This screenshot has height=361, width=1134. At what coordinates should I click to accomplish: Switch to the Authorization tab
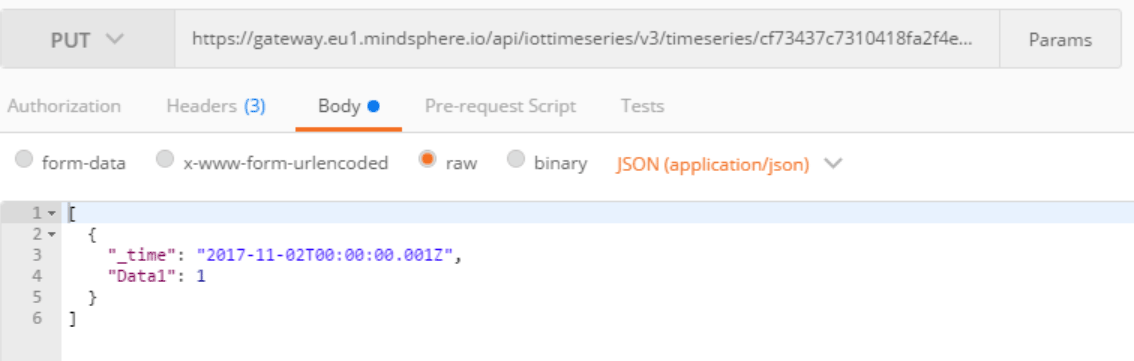click(x=64, y=106)
